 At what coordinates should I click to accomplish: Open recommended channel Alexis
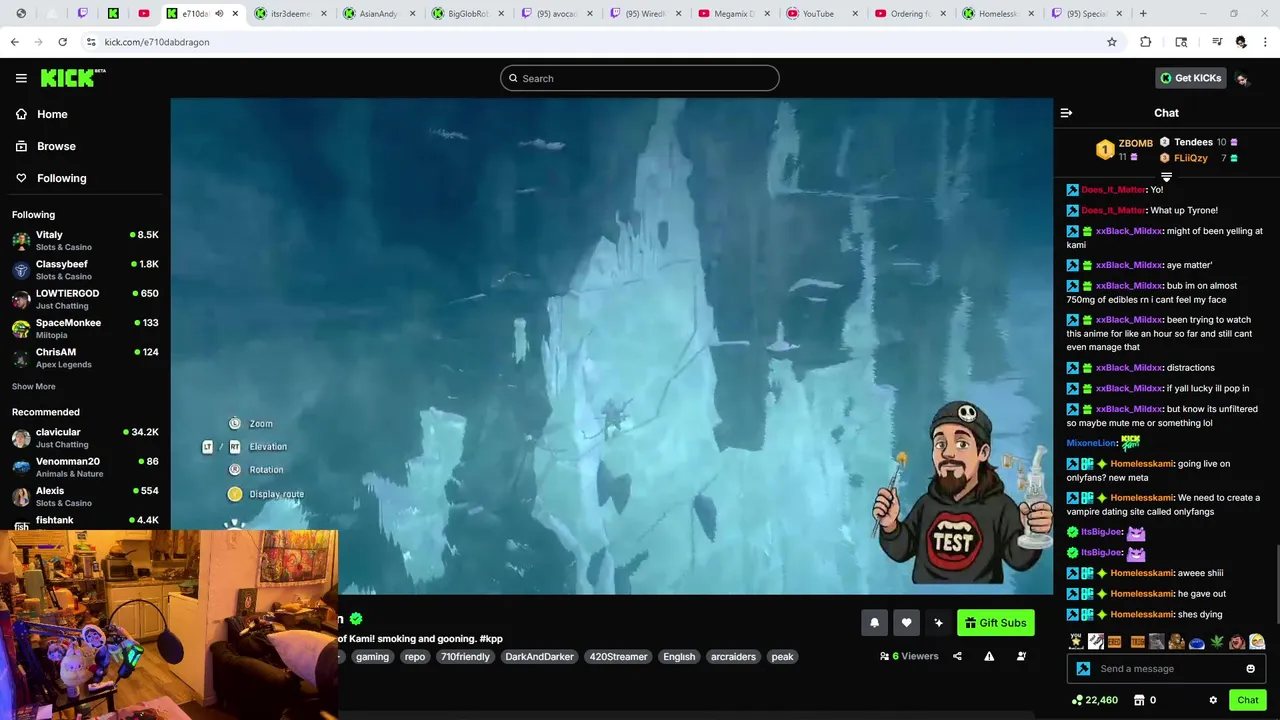pyautogui.click(x=85, y=496)
